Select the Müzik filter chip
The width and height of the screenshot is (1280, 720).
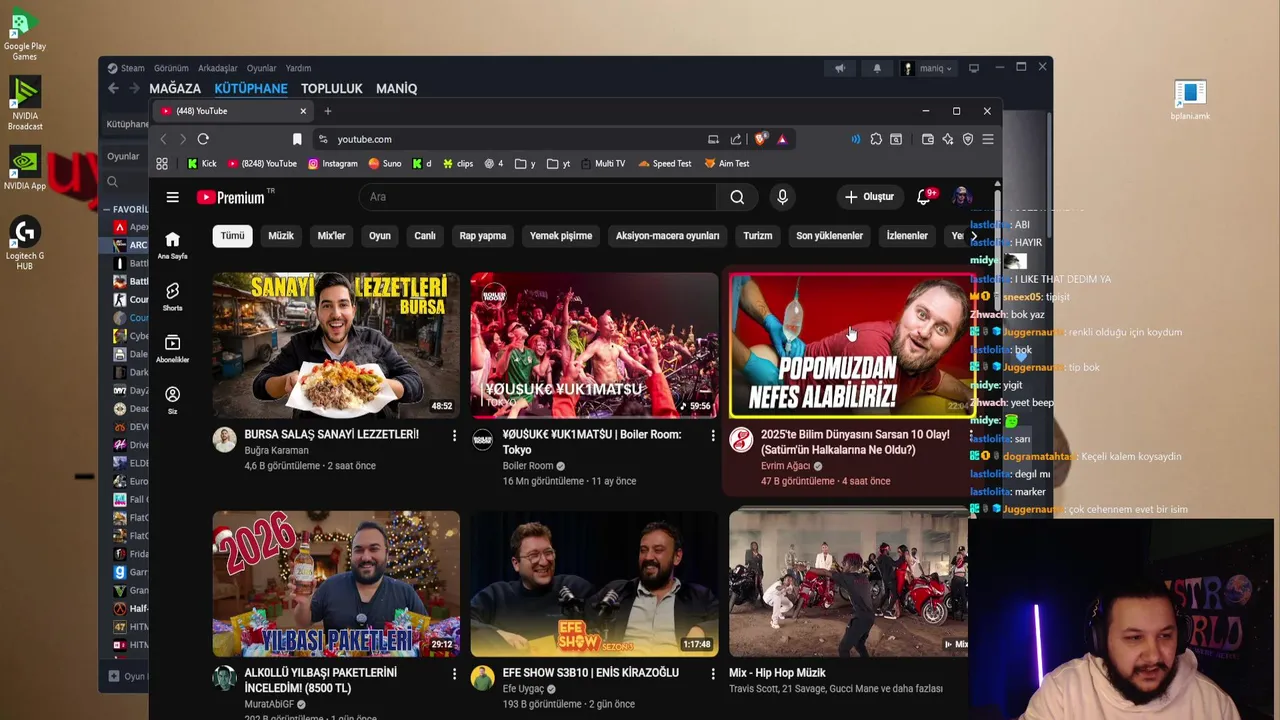pos(281,236)
